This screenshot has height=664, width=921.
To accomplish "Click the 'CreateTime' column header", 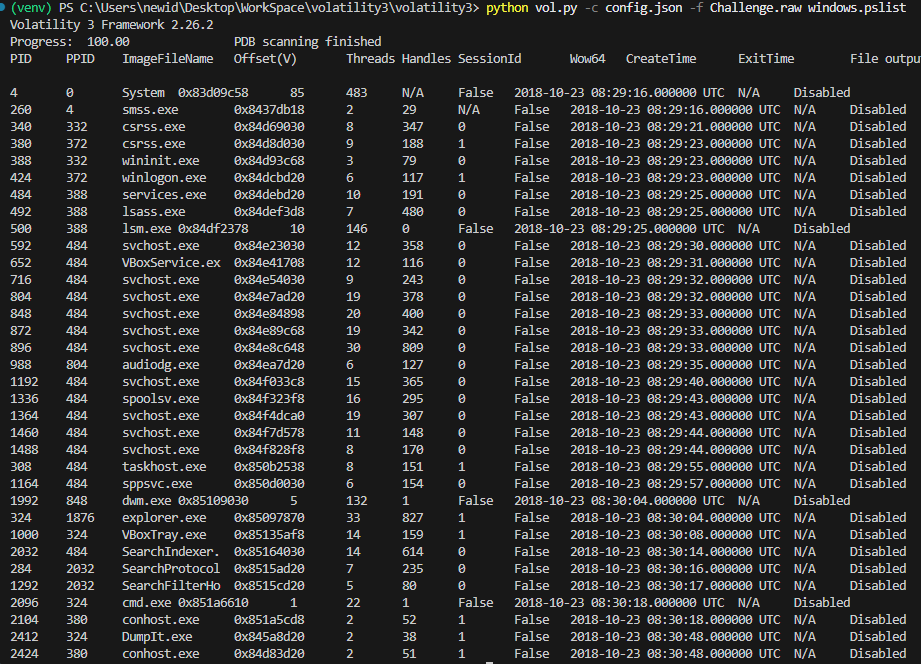I will pyautogui.click(x=661, y=59).
